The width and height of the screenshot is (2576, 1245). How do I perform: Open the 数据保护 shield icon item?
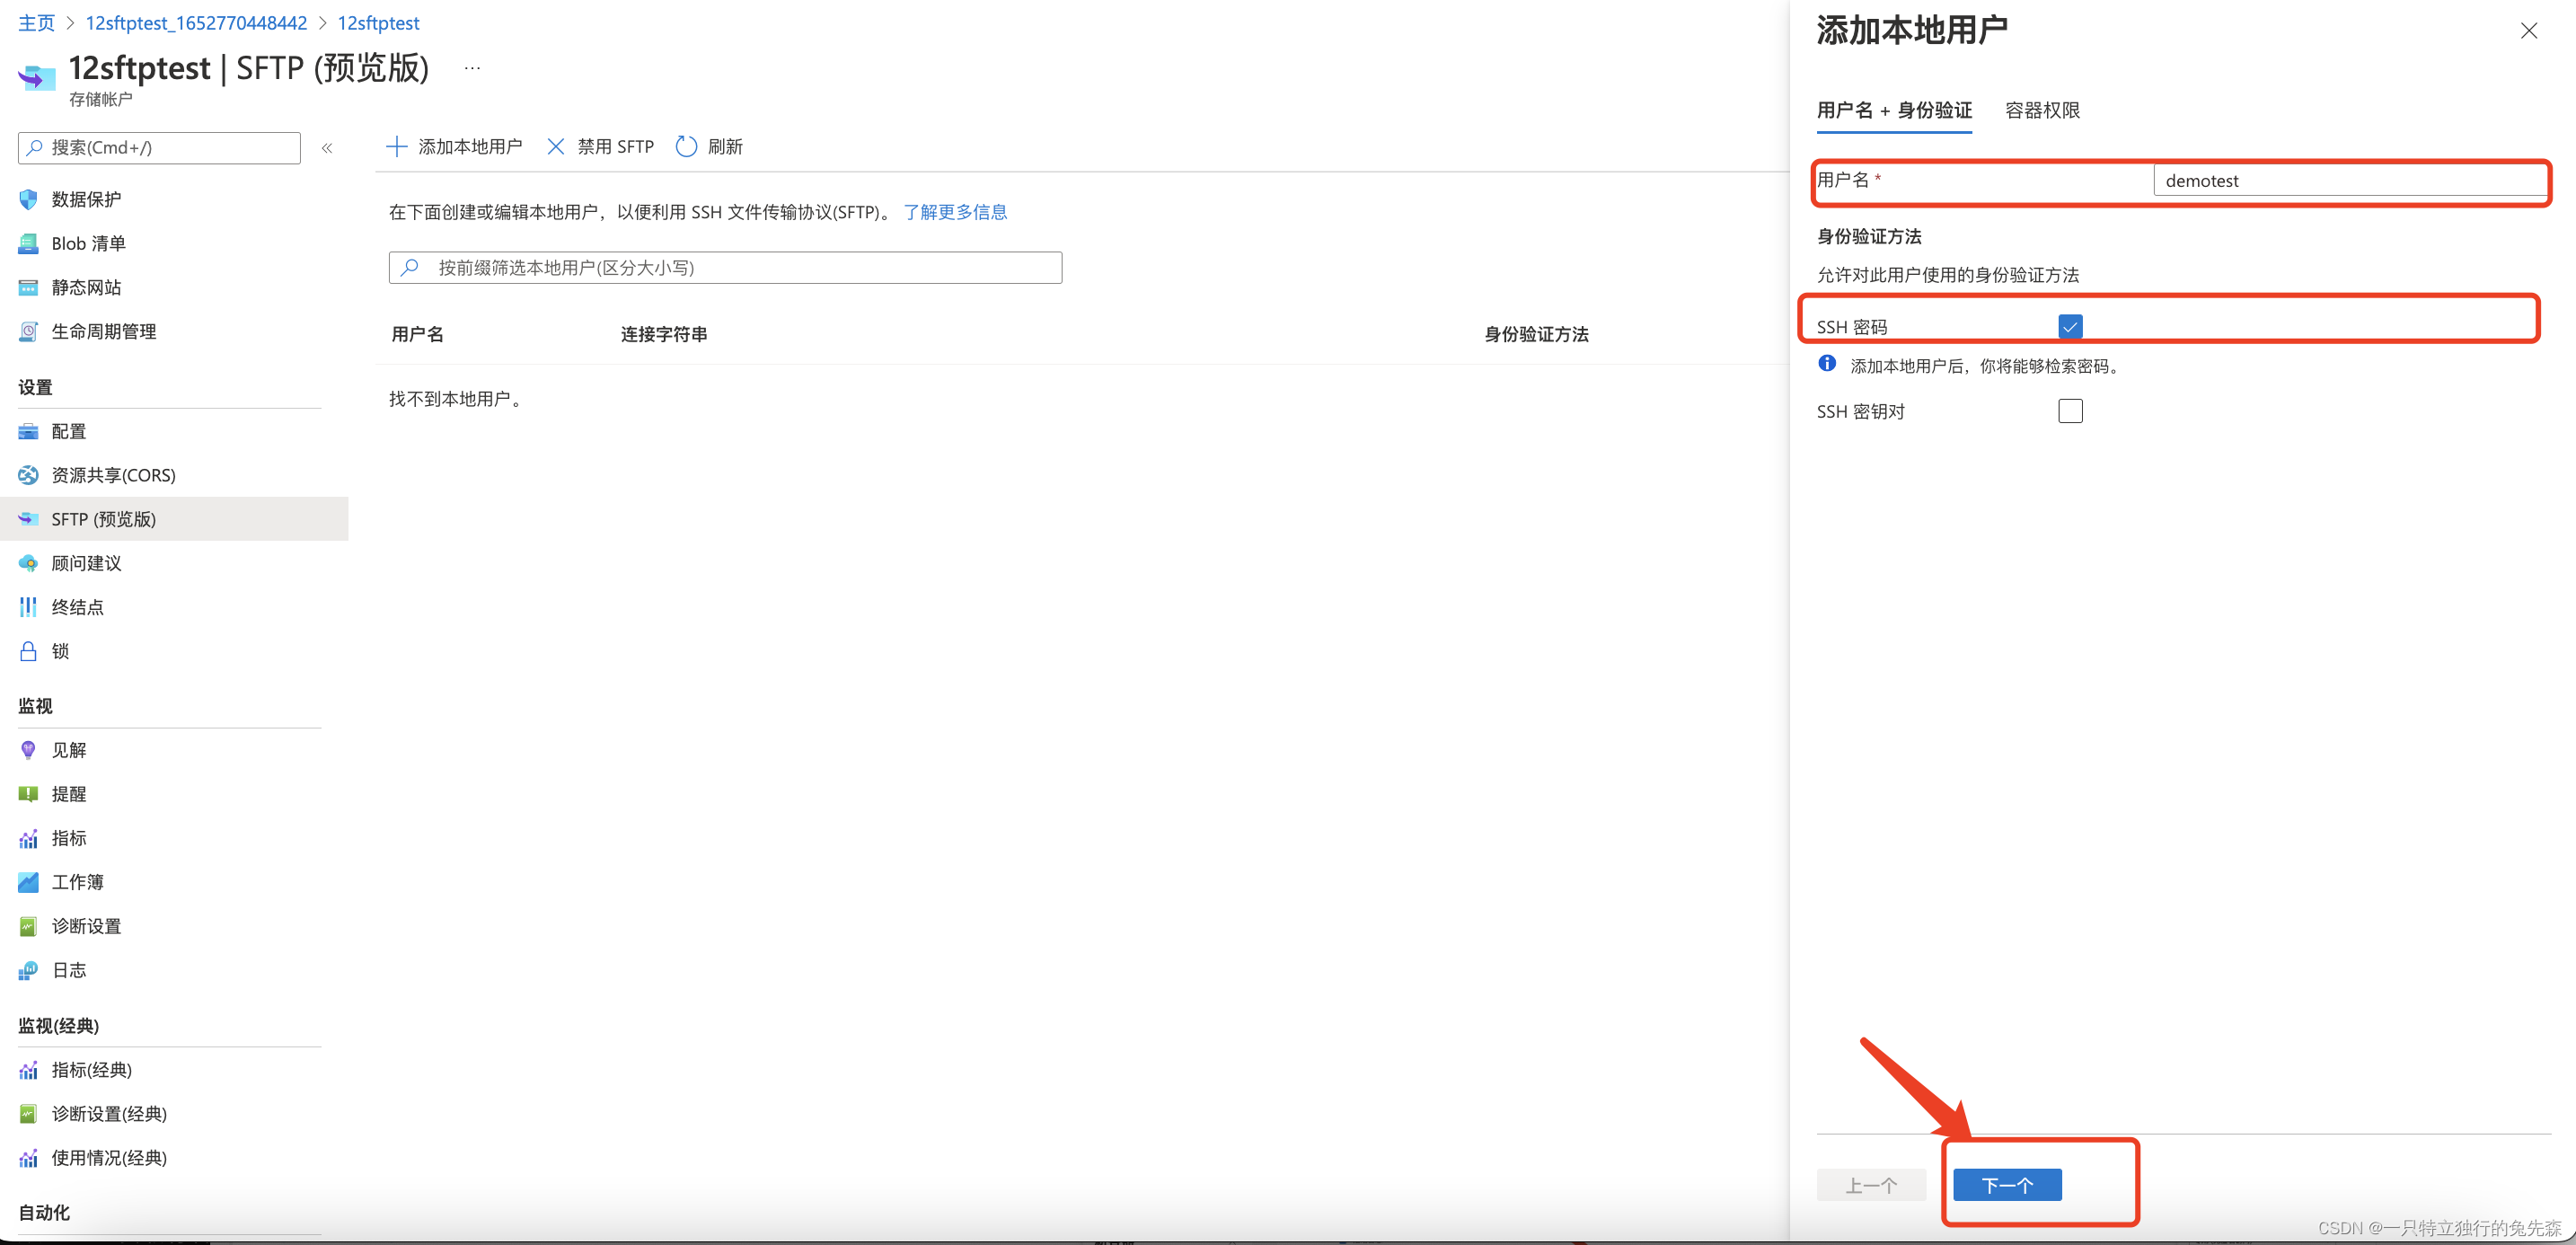[28, 199]
